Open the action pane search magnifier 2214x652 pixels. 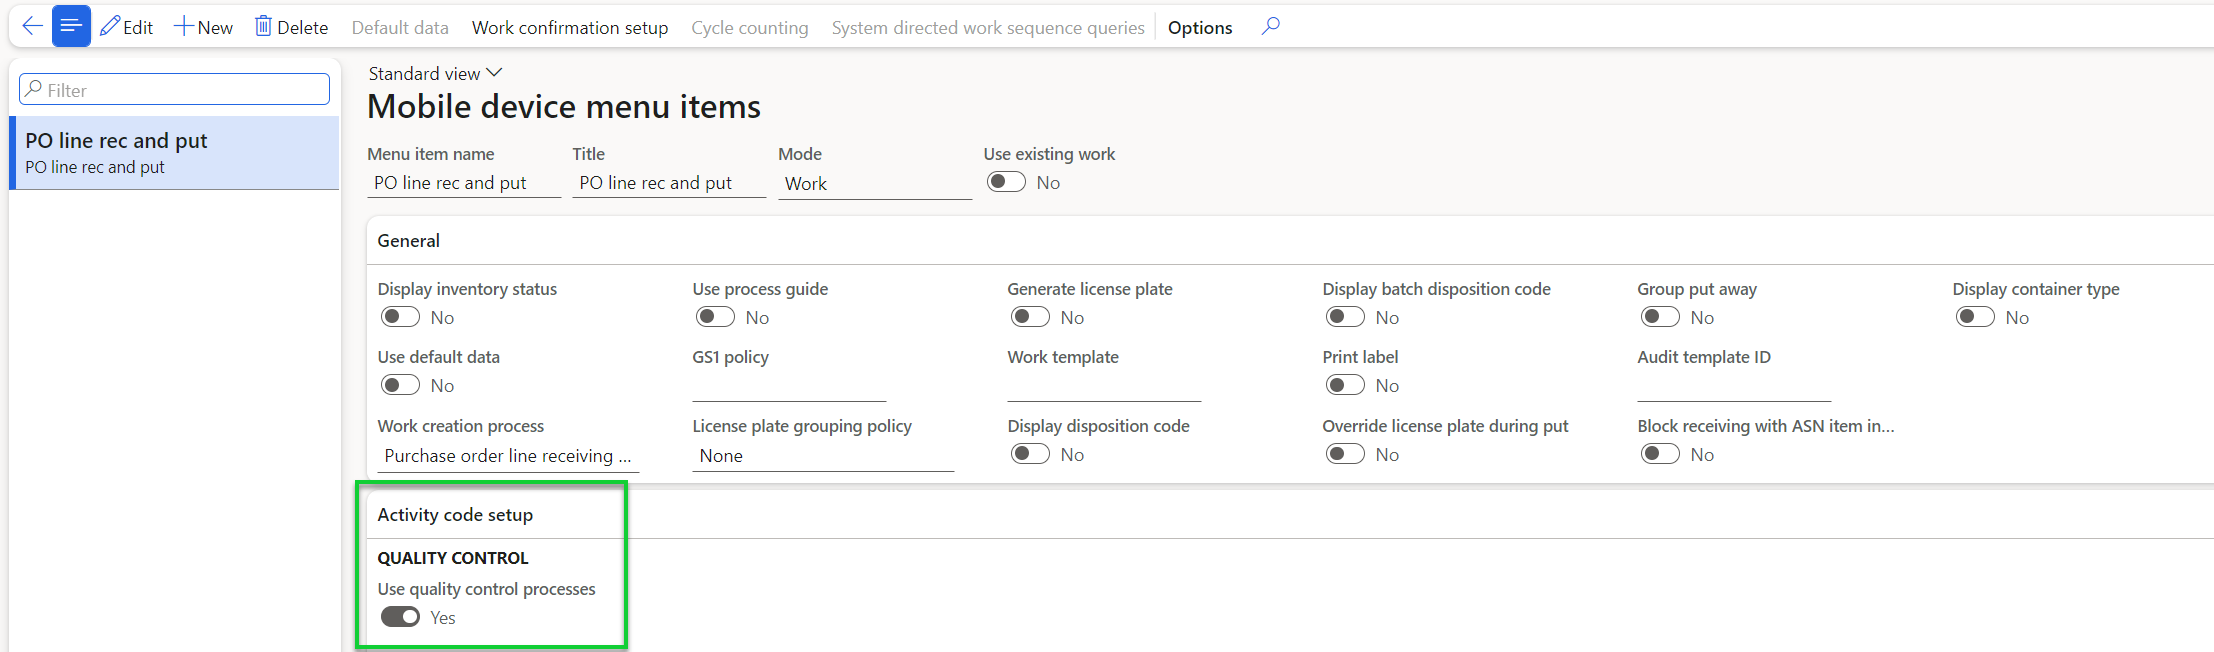click(x=1270, y=26)
